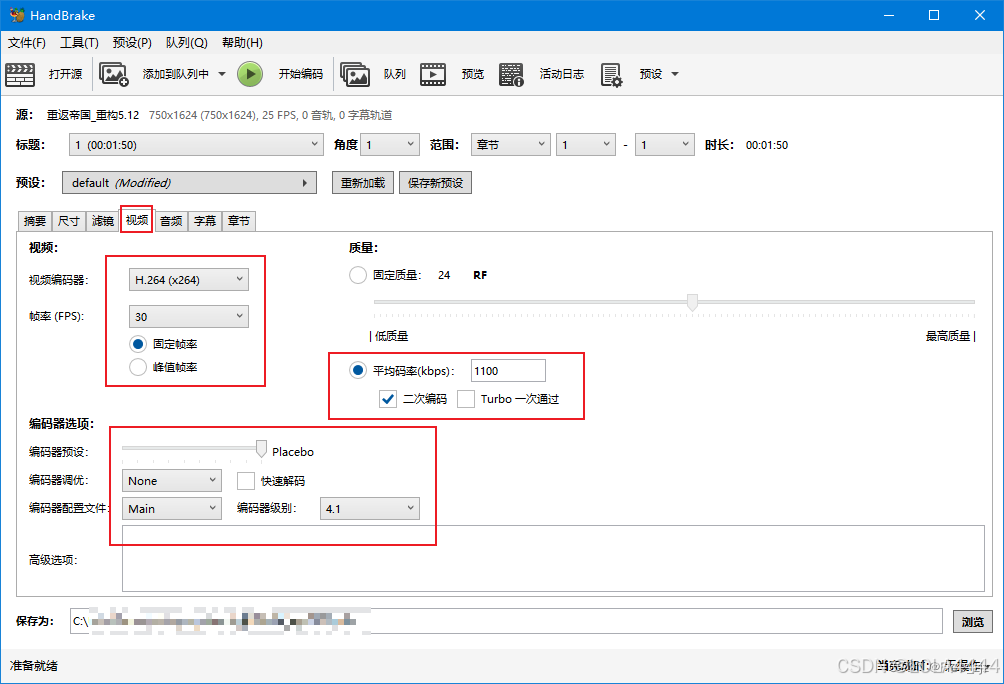Open the 帮助(H) menu
Viewport: 1004px width, 684px height.
[x=242, y=42]
